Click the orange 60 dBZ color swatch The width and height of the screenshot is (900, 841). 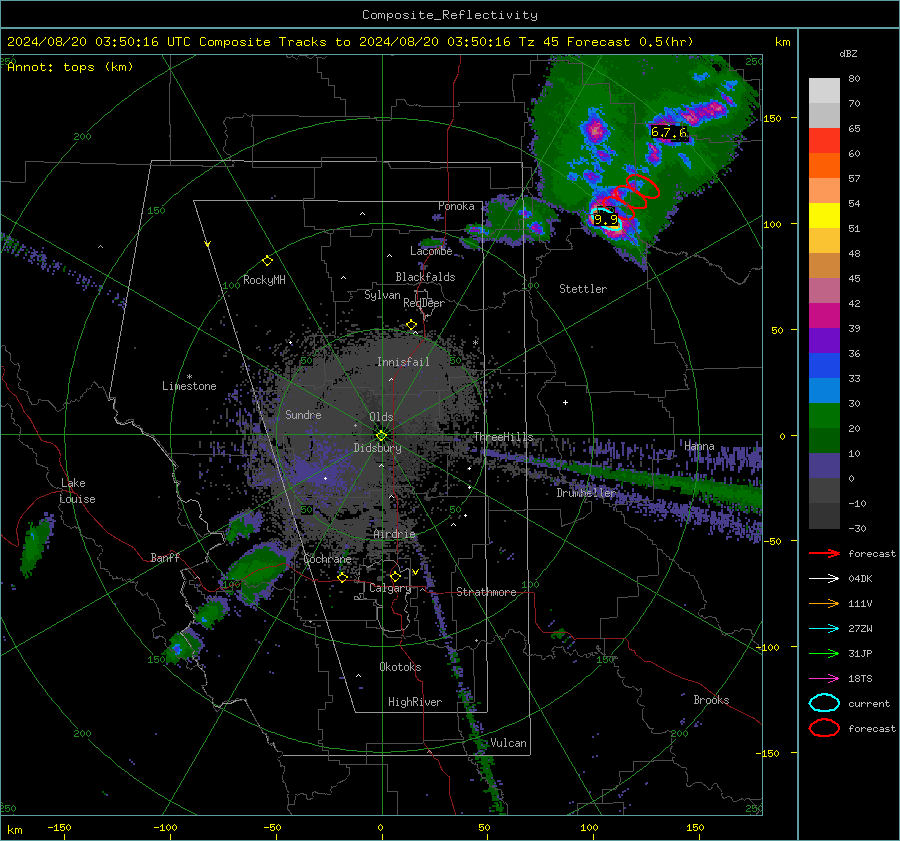[824, 166]
